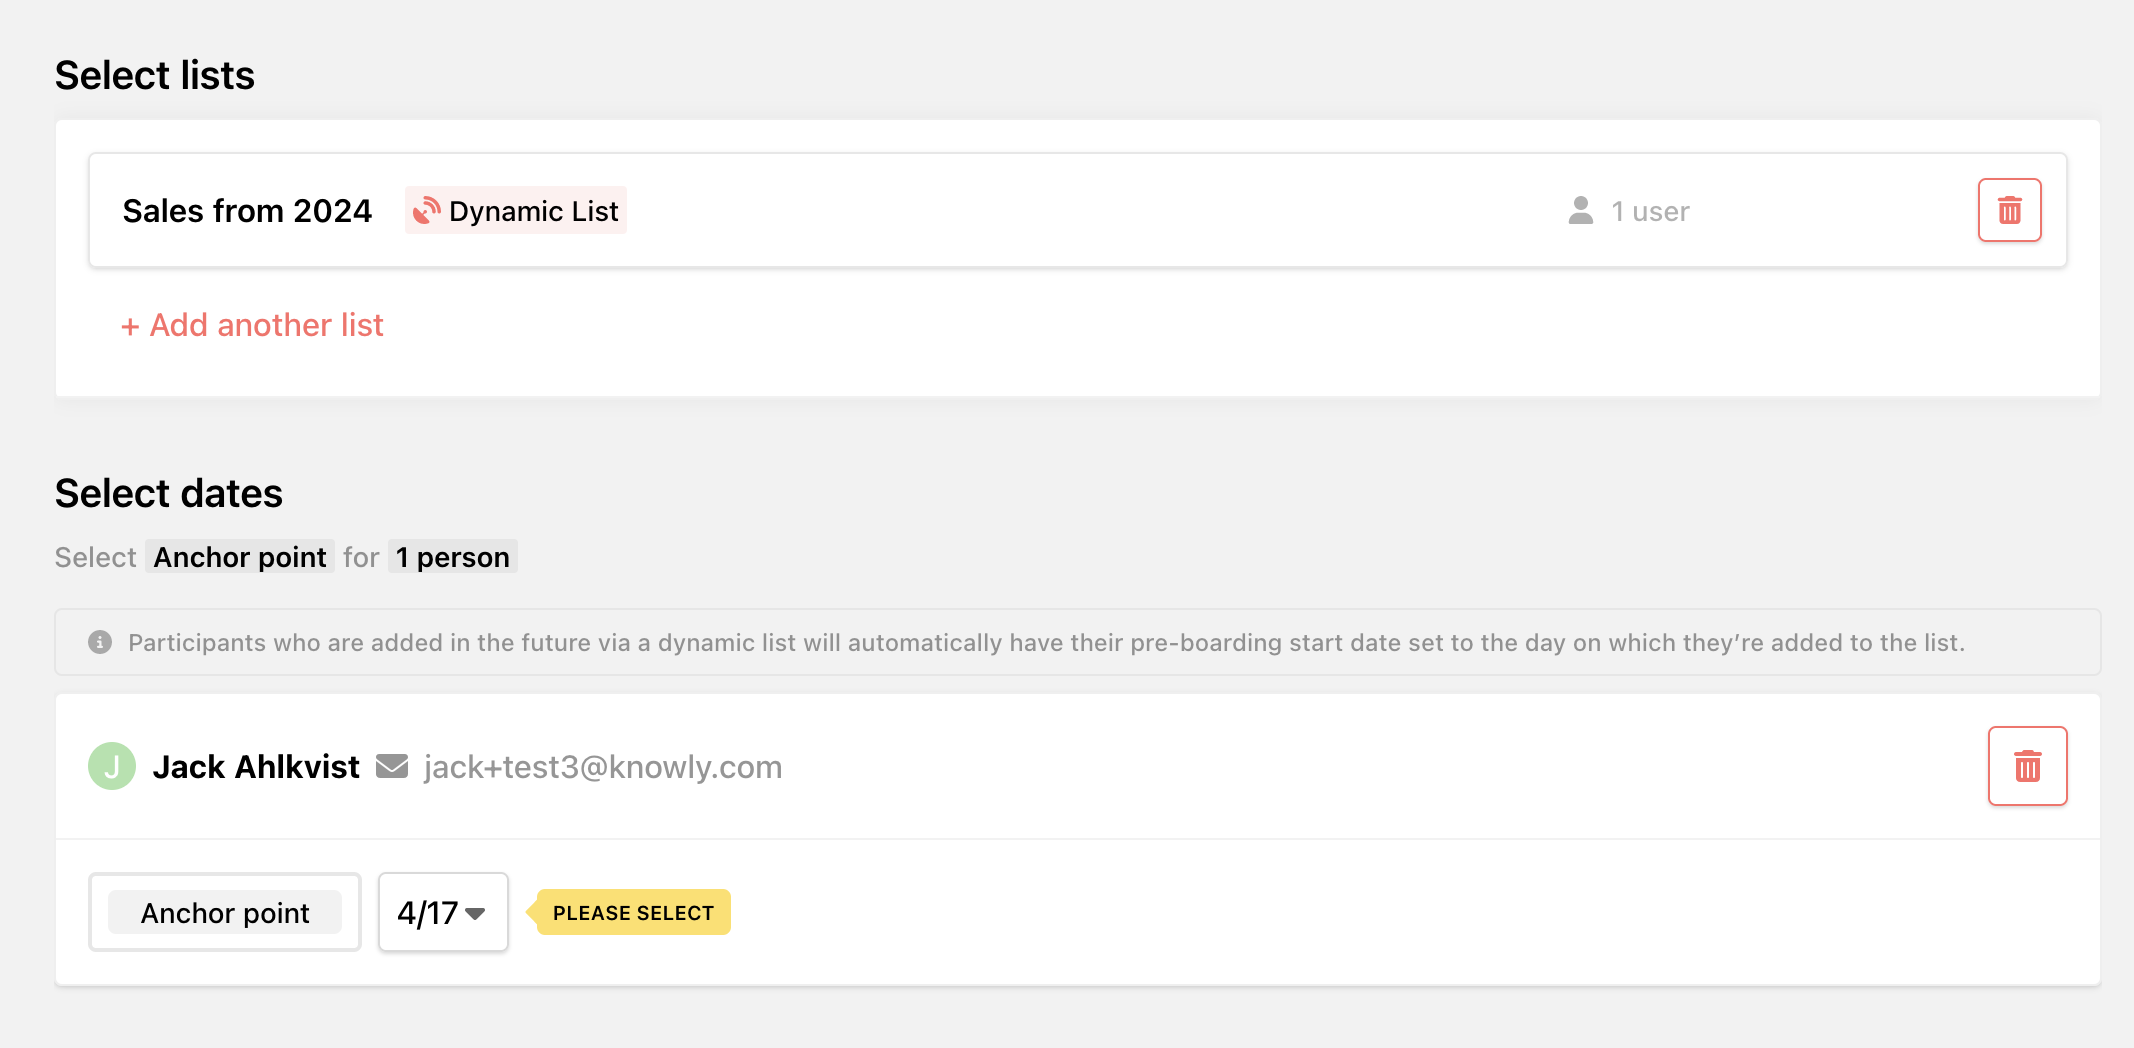Click the Sales from 2024 list name
2134x1048 pixels.
247,211
